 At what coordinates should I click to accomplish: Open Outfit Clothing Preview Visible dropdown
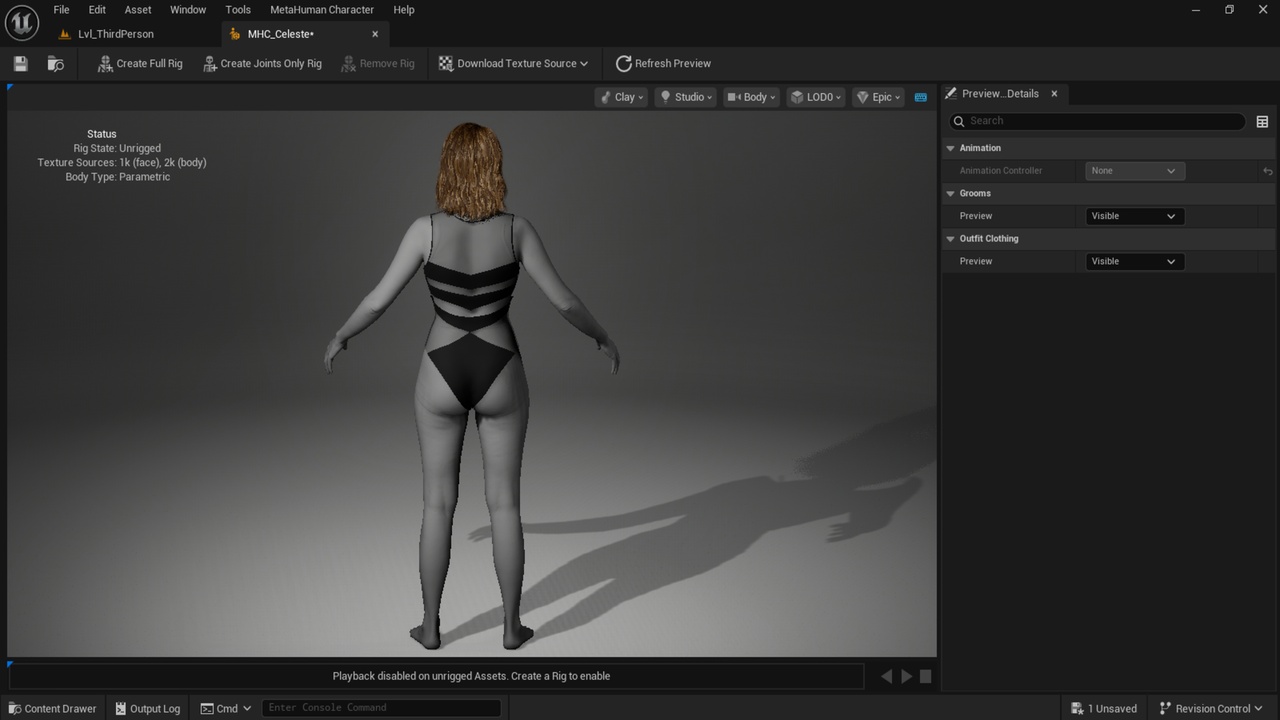click(x=1135, y=261)
